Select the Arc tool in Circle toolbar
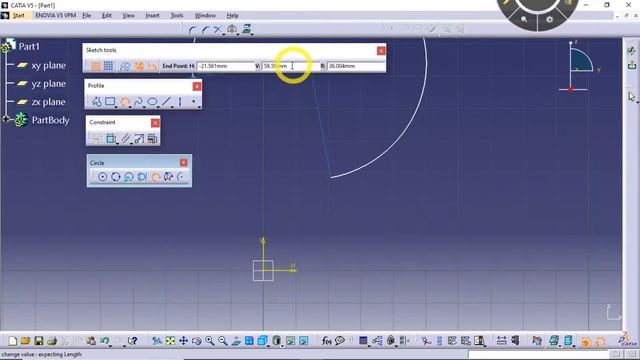 180,177
